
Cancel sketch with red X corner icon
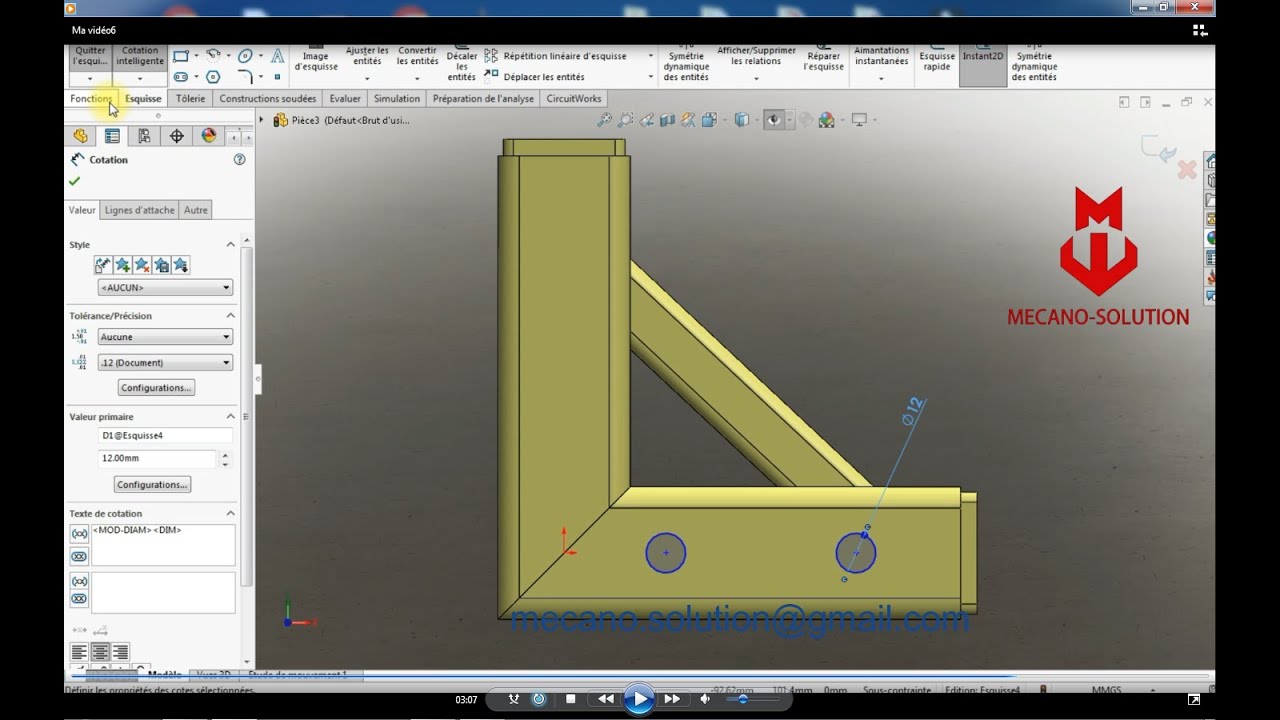[1187, 170]
